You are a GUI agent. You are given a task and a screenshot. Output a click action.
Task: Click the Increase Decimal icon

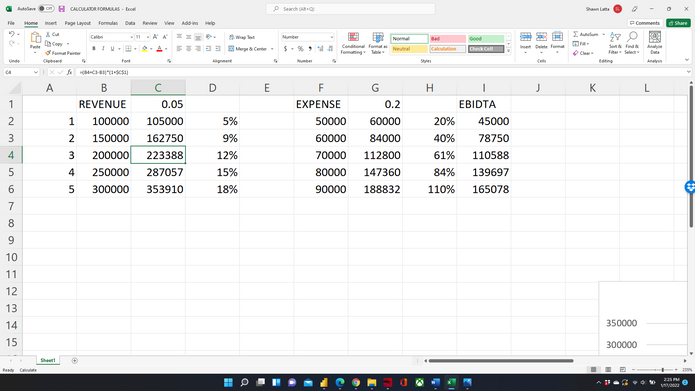point(320,49)
